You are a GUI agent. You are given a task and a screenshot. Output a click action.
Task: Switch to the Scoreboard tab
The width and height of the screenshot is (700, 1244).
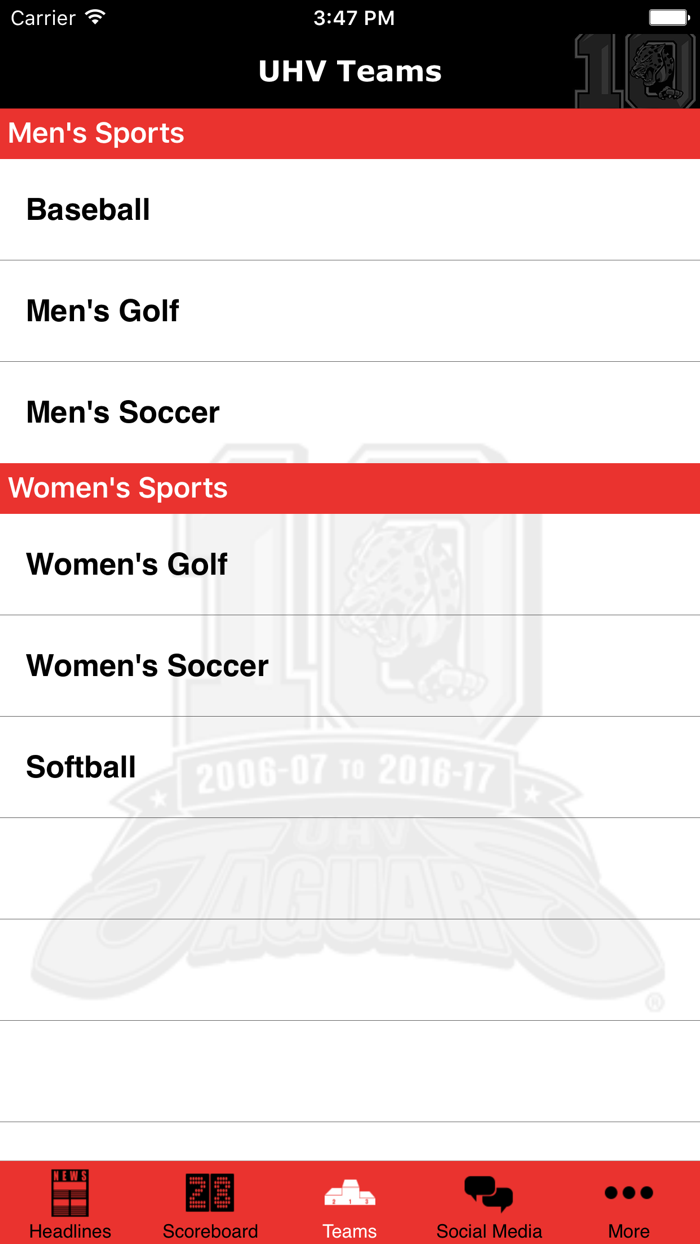(x=209, y=1202)
